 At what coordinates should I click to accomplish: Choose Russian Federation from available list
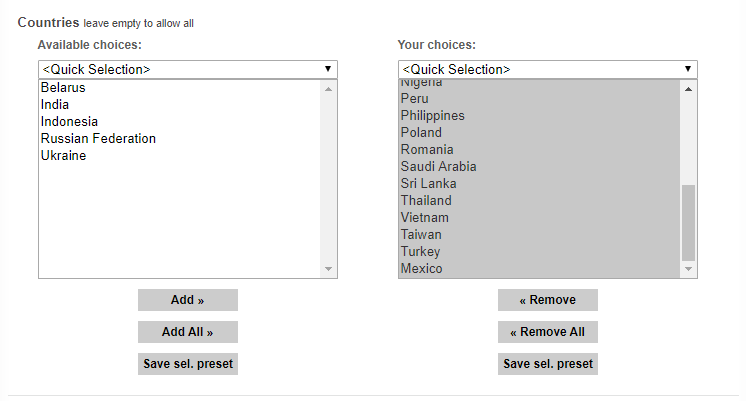pyautogui.click(x=98, y=139)
